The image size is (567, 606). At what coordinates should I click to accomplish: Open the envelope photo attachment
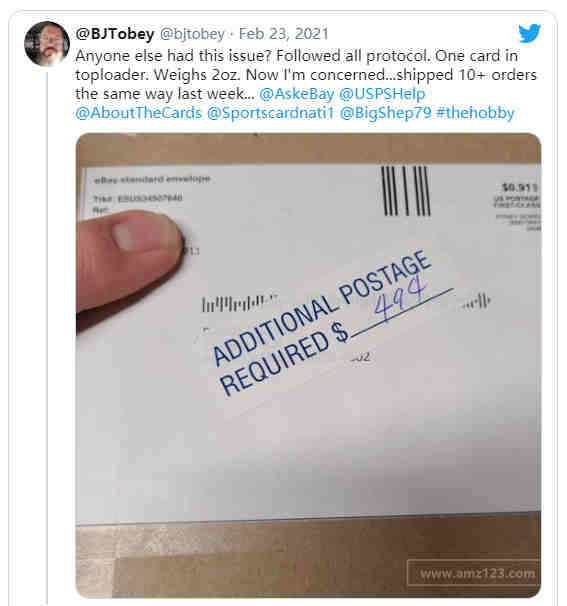(308, 365)
